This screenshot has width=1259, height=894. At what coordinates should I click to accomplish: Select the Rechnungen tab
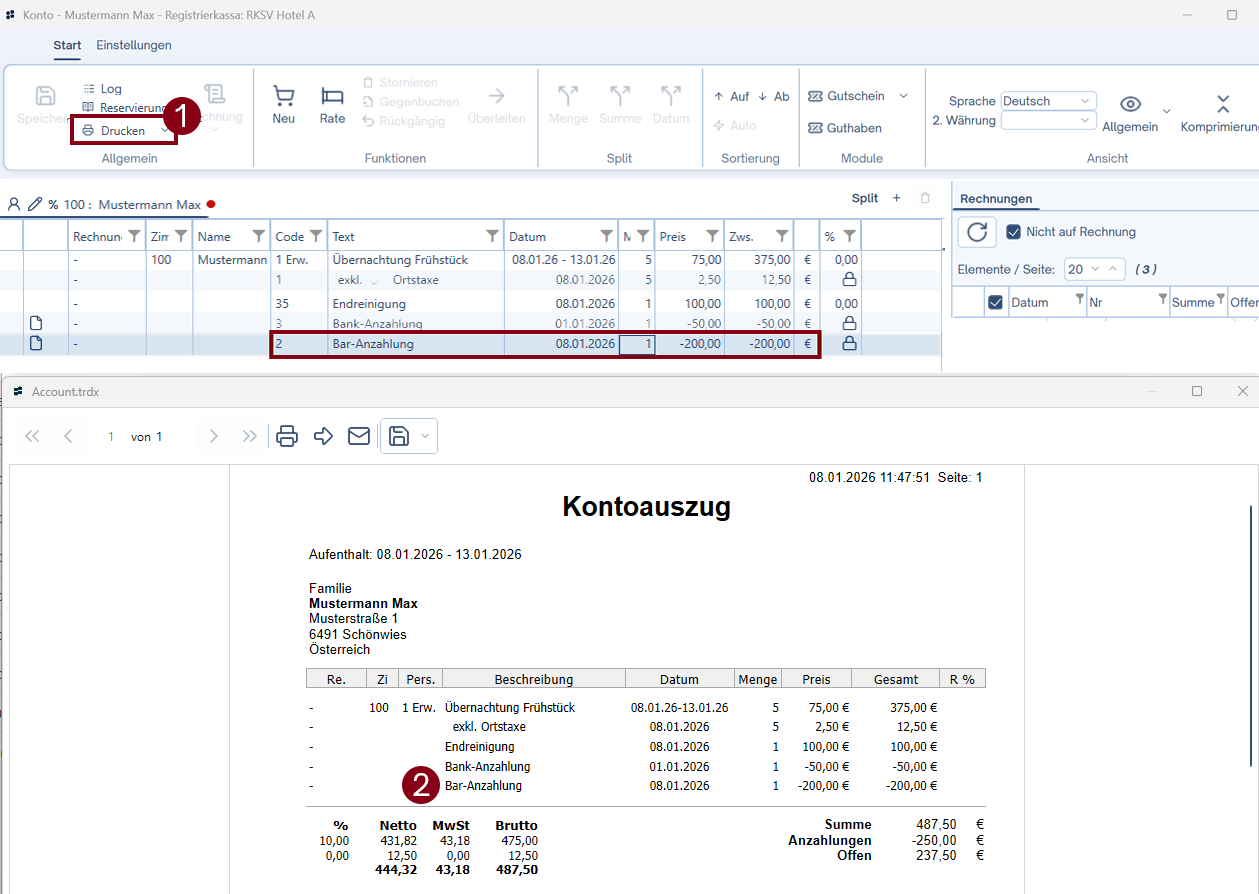pos(996,199)
